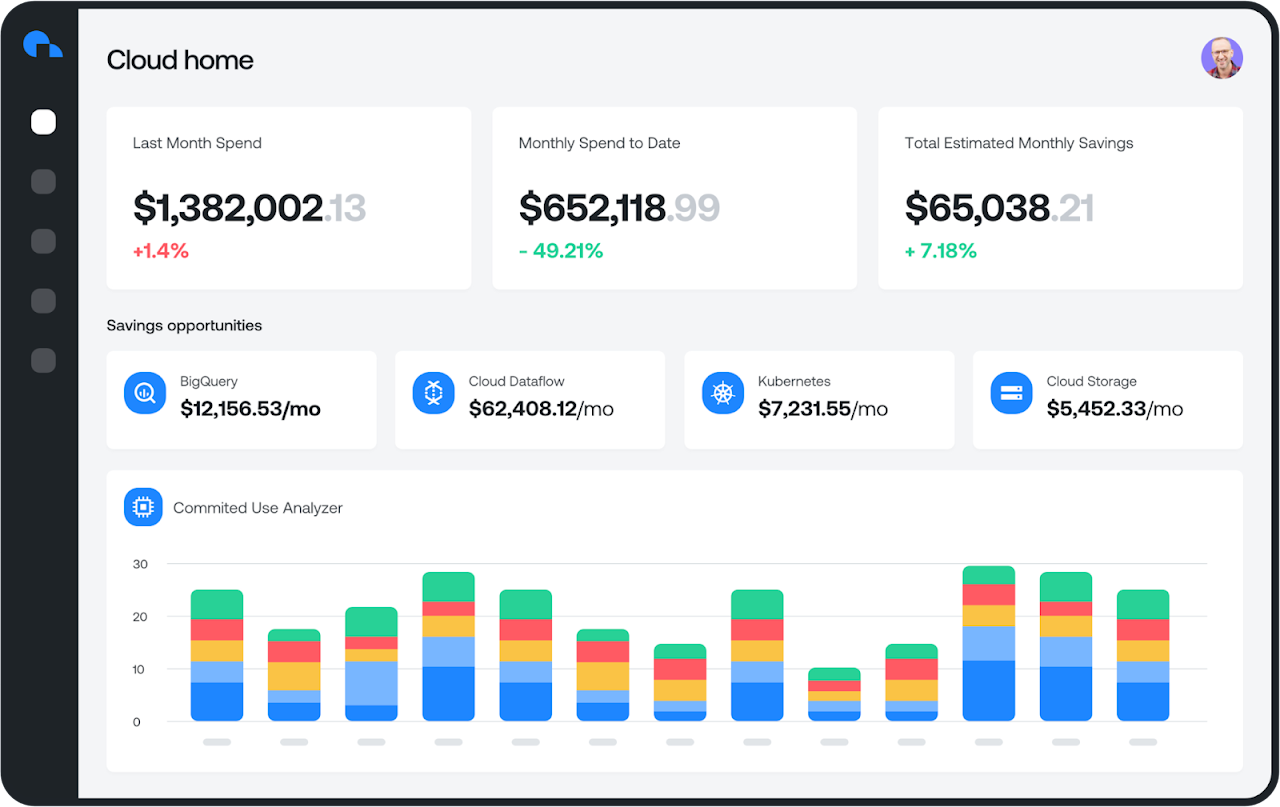Screen dimensions: 1280x807
Task: Click the BigQuery $12,156.53/mo savings amount
Action: pos(250,409)
